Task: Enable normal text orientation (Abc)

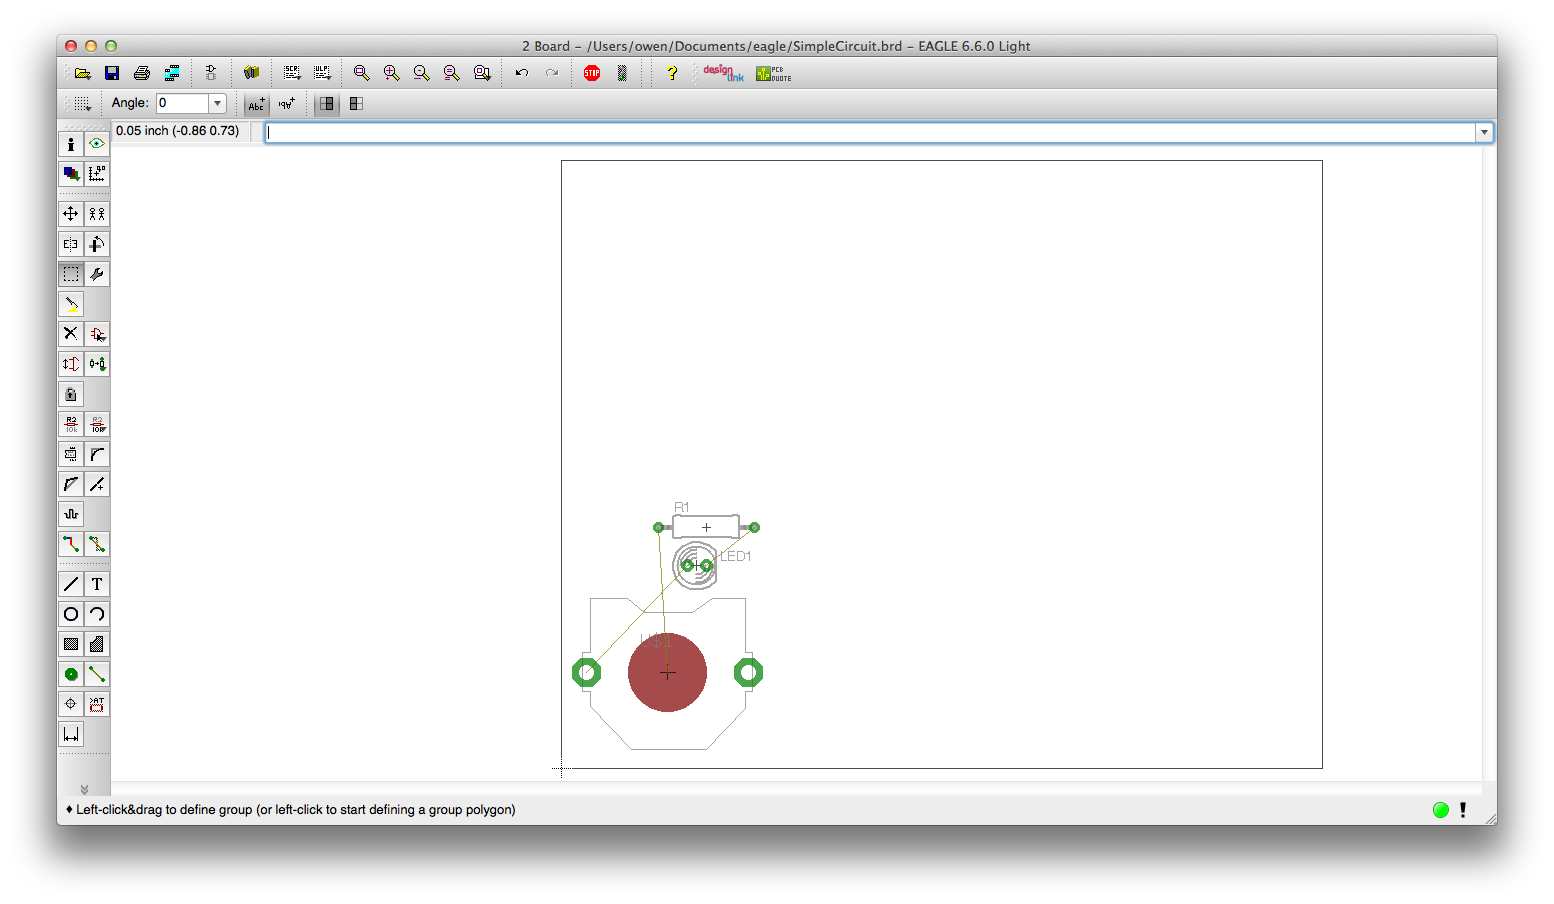Action: (257, 103)
